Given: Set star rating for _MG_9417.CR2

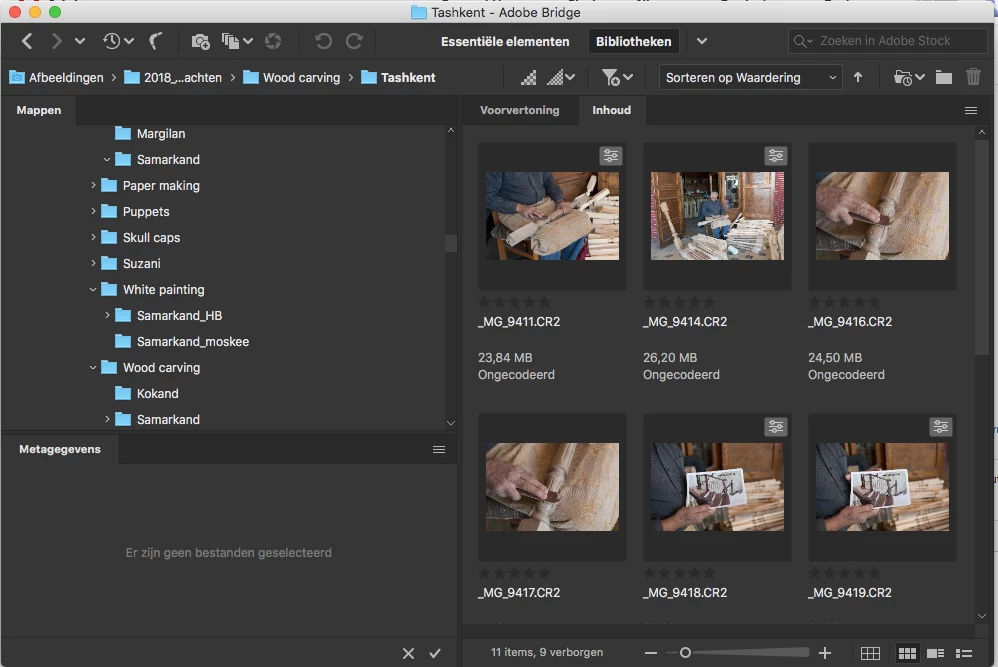Looking at the screenshot, I should 514,573.
